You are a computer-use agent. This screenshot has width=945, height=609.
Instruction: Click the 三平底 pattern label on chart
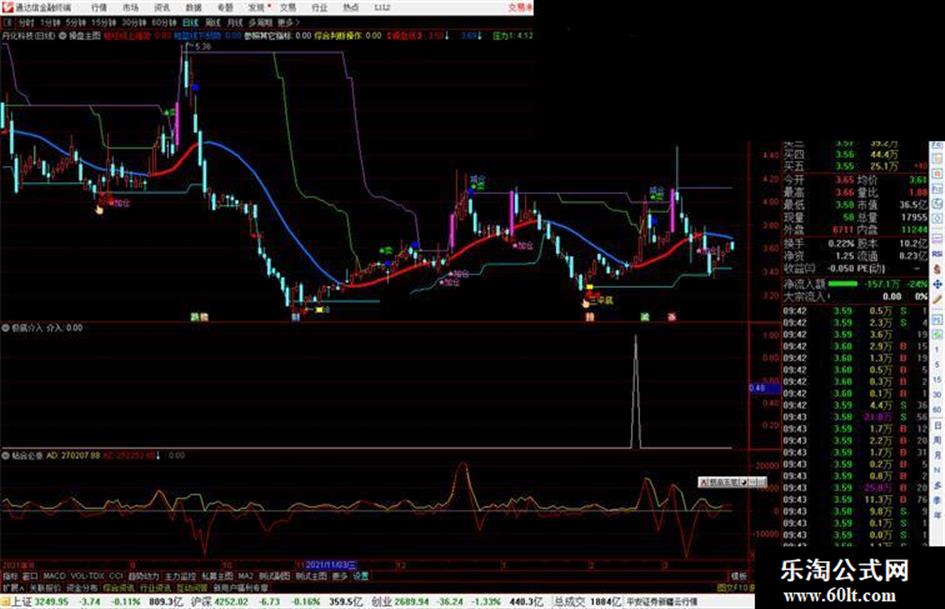point(603,300)
